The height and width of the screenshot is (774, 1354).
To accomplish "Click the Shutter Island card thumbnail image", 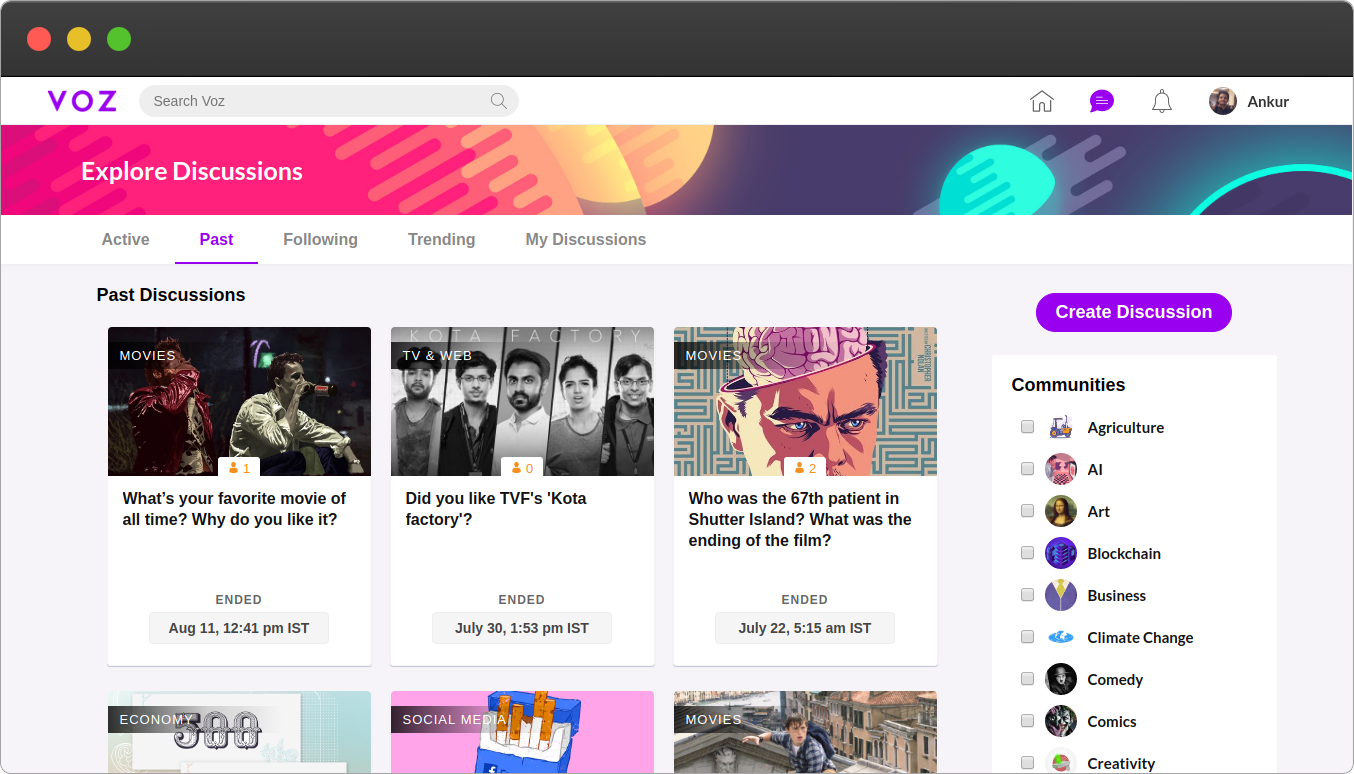I will 805,401.
